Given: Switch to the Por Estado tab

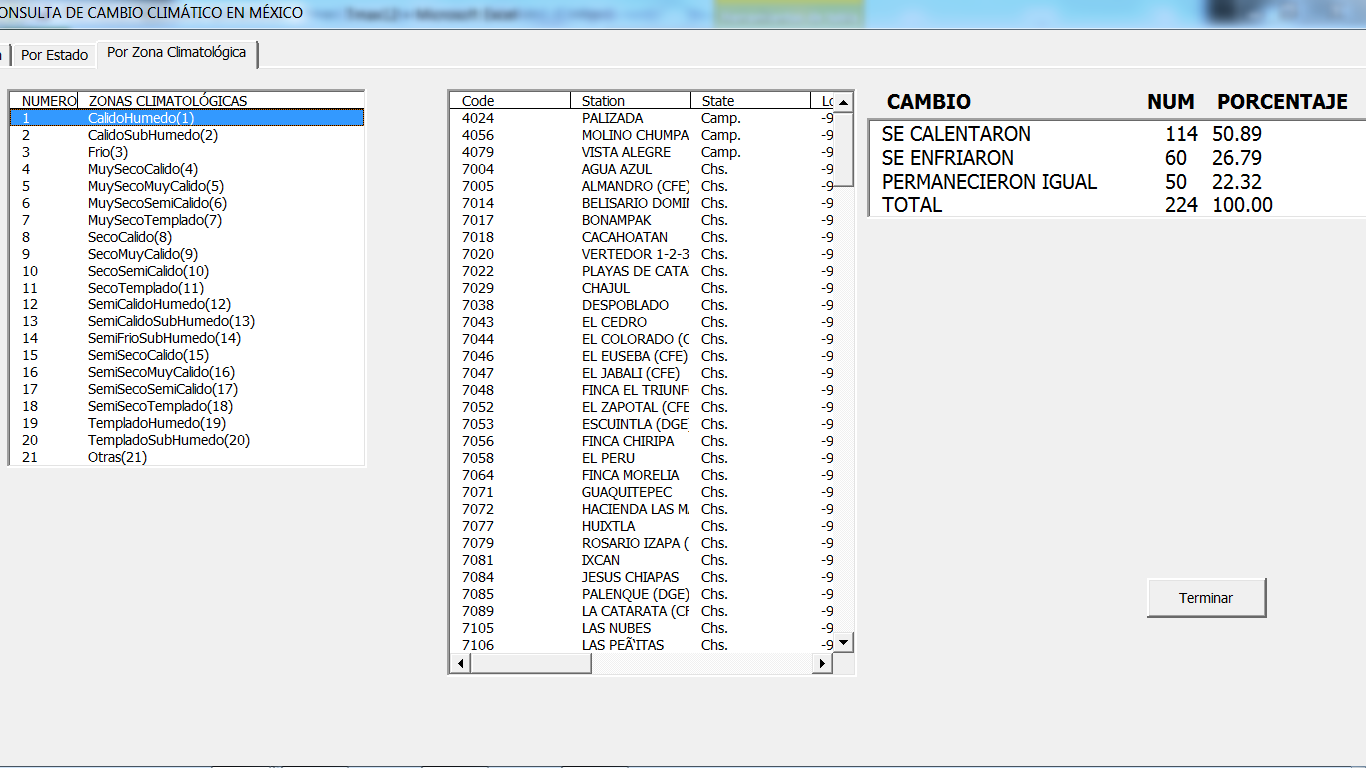Looking at the screenshot, I should pyautogui.click(x=54, y=55).
